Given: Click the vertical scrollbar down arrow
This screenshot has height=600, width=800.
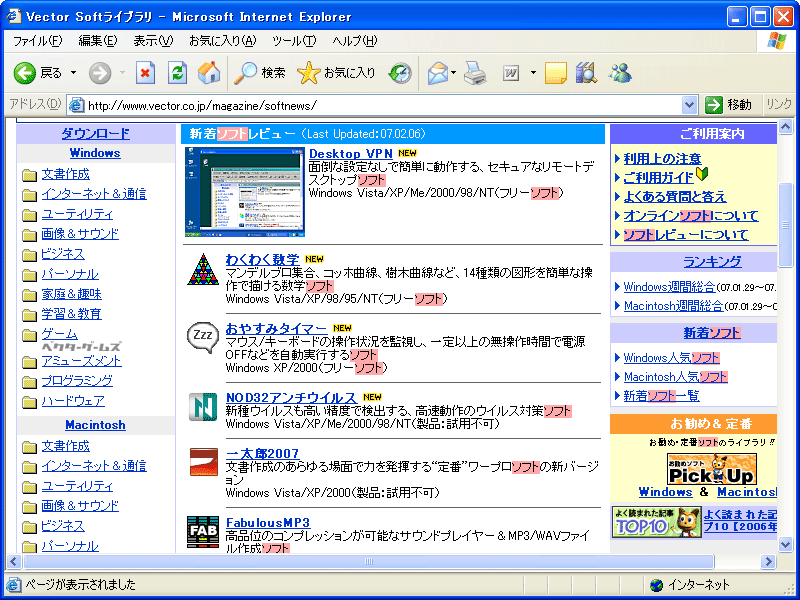Looking at the screenshot, I should click(786, 545).
